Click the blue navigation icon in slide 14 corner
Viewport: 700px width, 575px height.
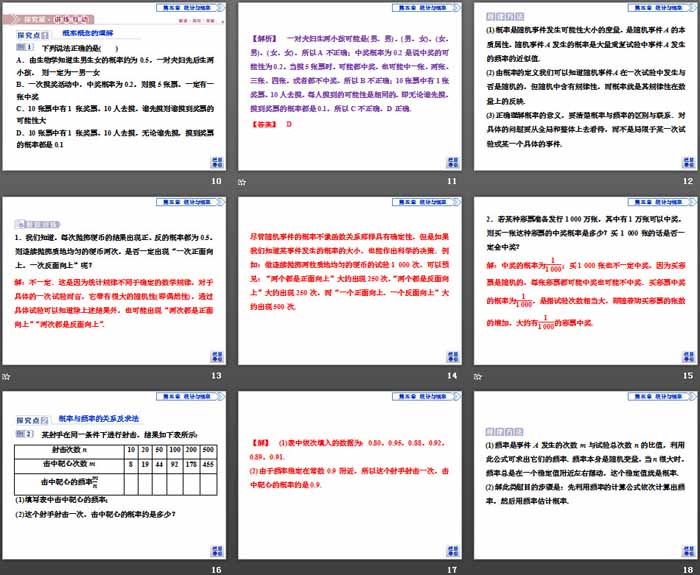pyautogui.click(x=453, y=357)
